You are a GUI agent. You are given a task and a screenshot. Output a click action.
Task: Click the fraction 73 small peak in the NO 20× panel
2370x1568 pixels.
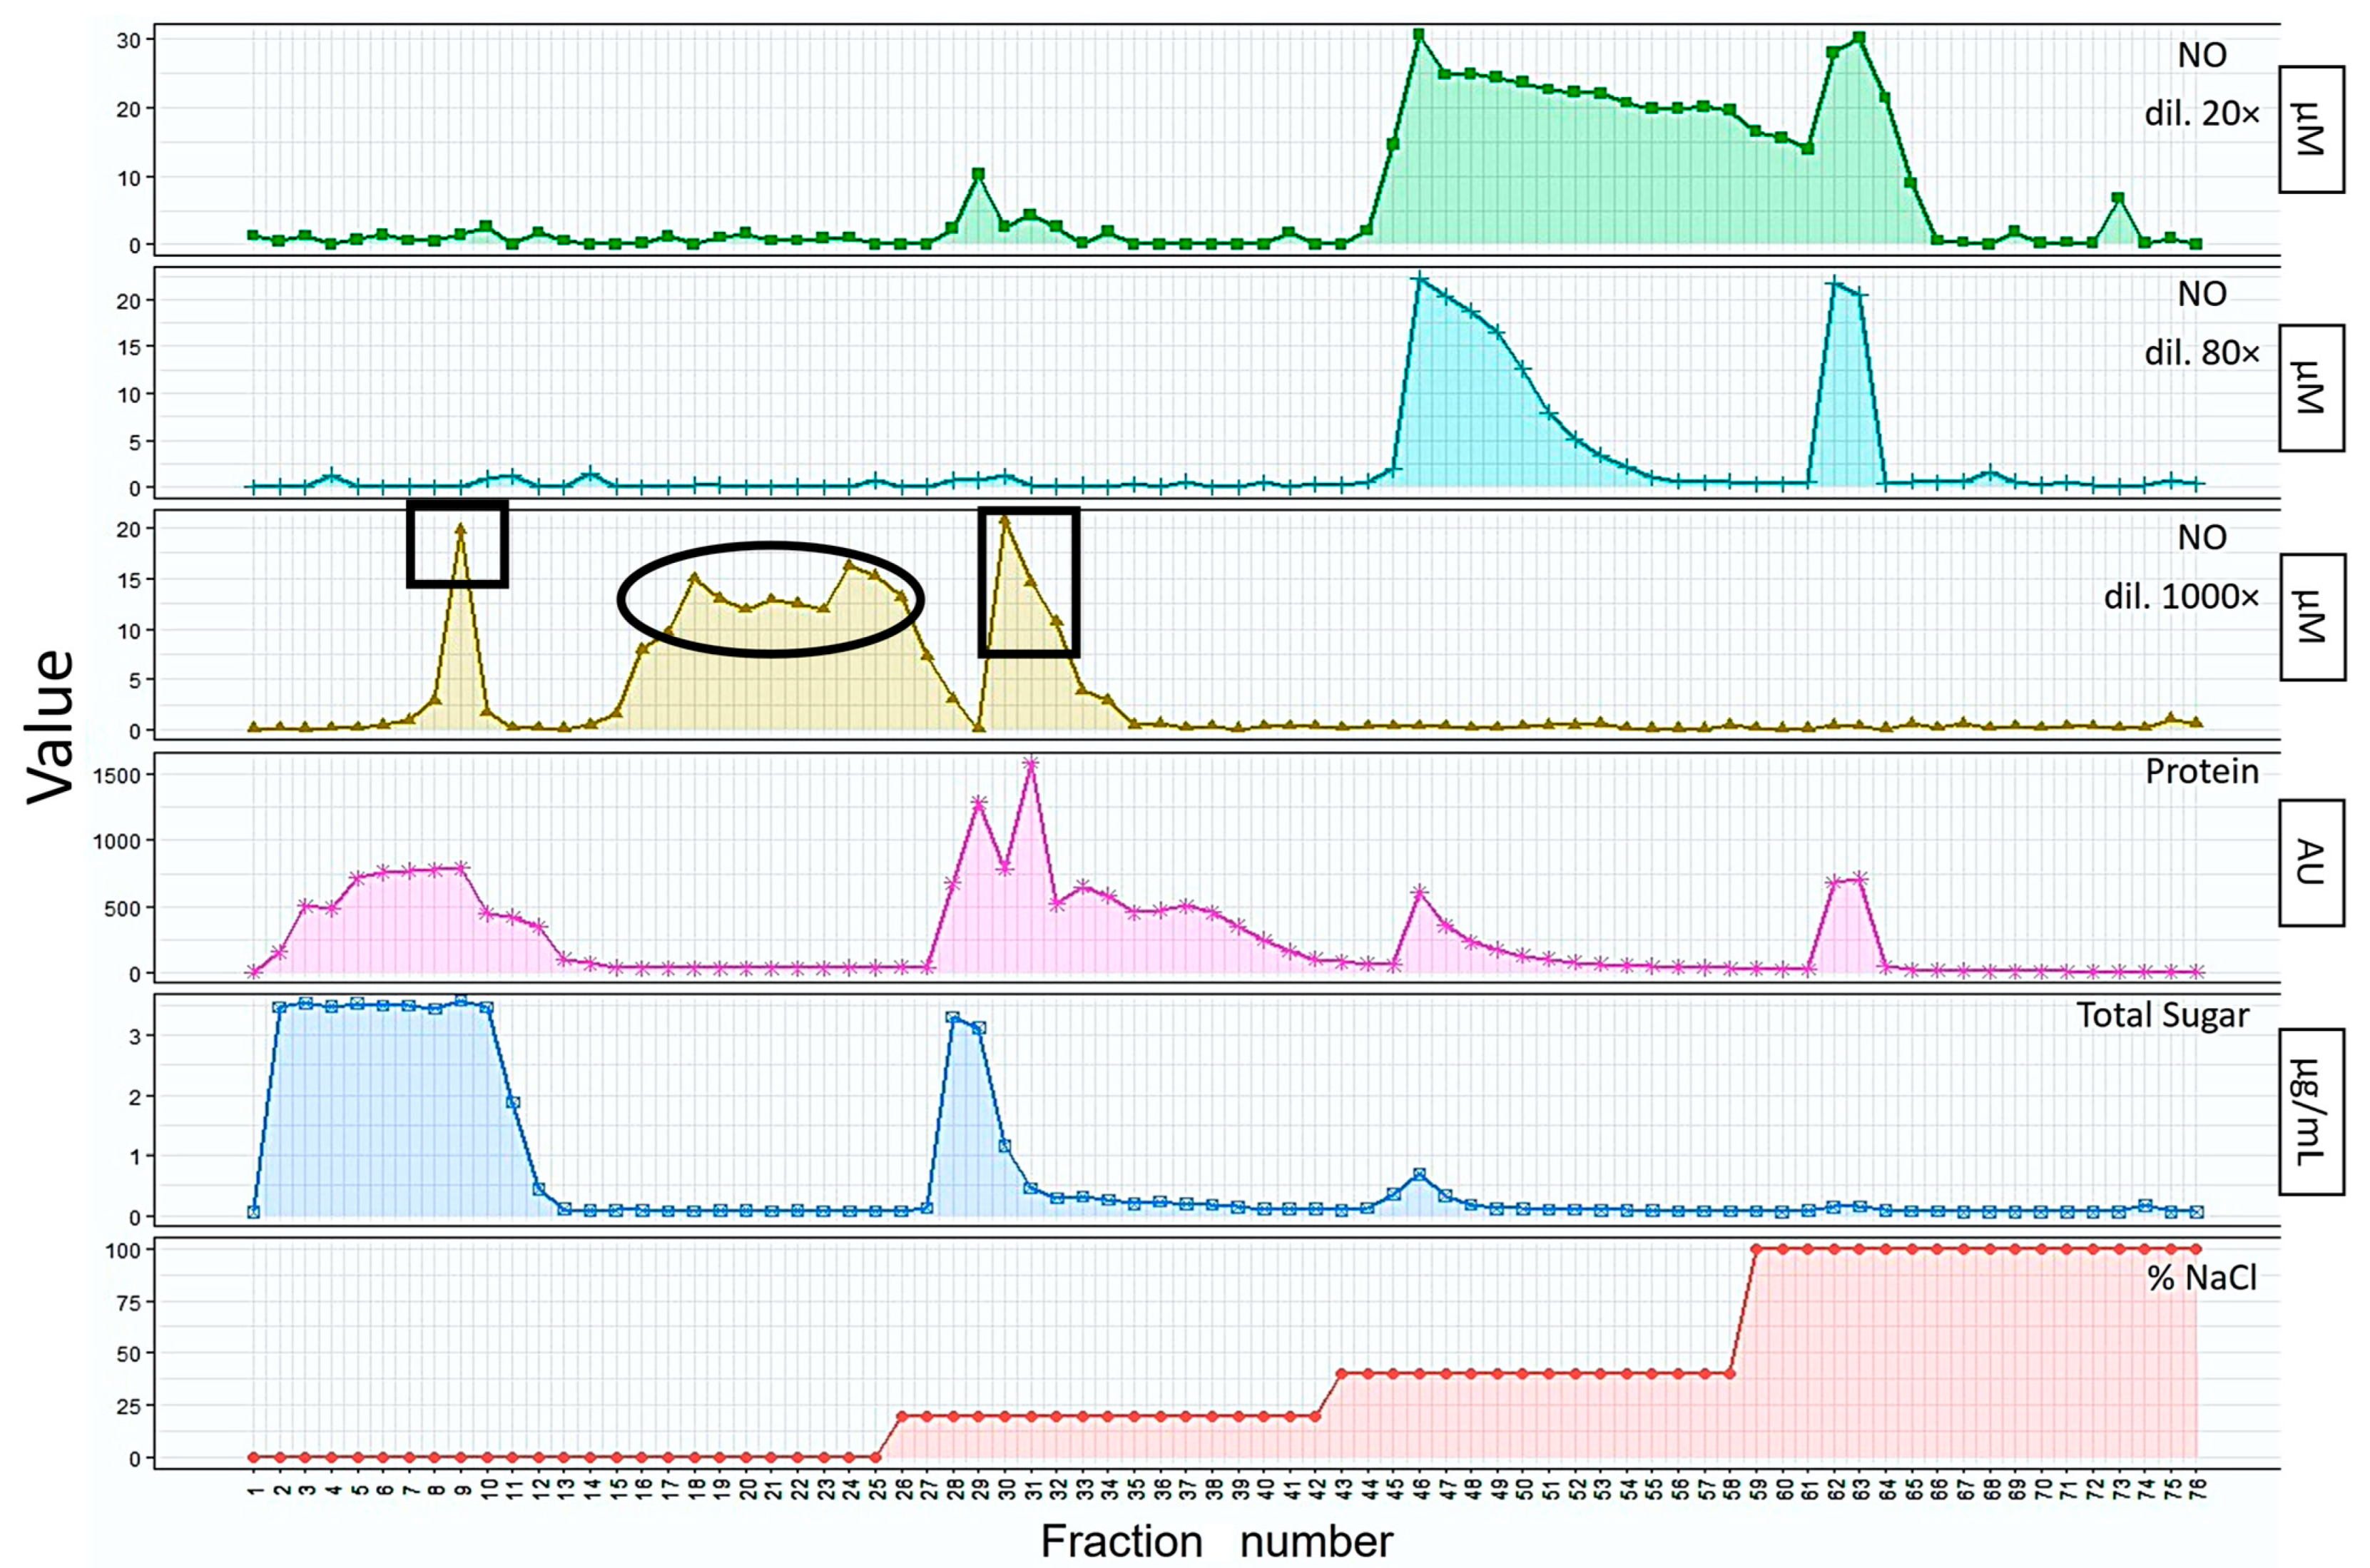point(2117,198)
